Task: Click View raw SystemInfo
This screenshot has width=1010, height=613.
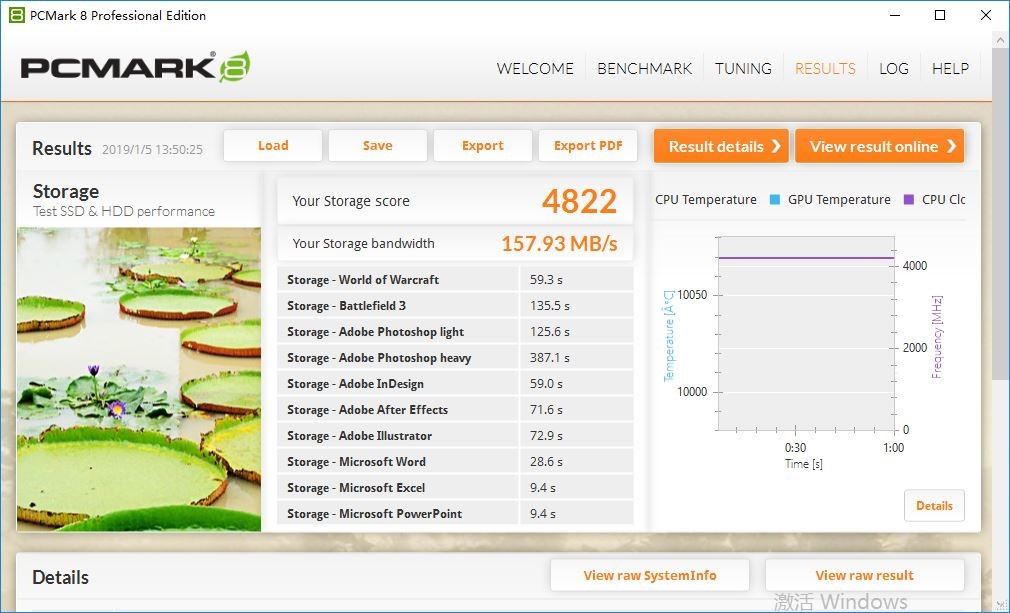Action: pyautogui.click(x=650, y=575)
